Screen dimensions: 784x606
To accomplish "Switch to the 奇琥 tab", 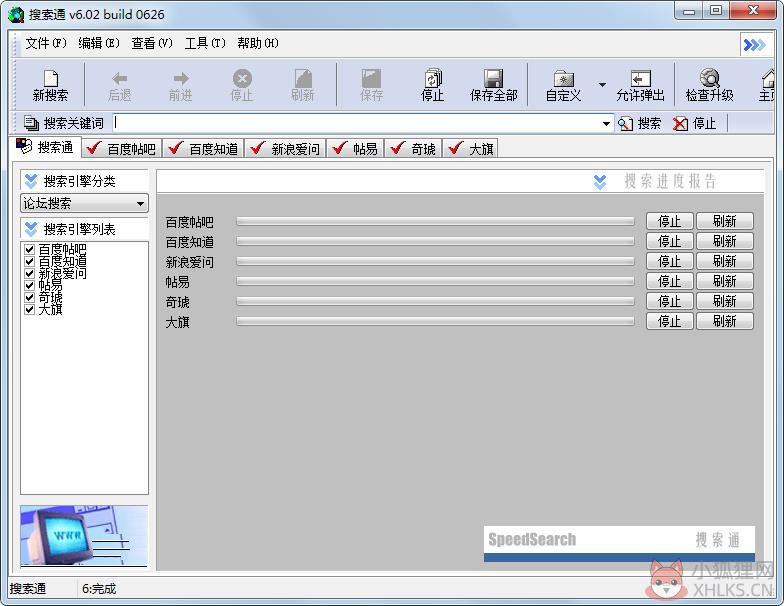I will [x=414, y=149].
